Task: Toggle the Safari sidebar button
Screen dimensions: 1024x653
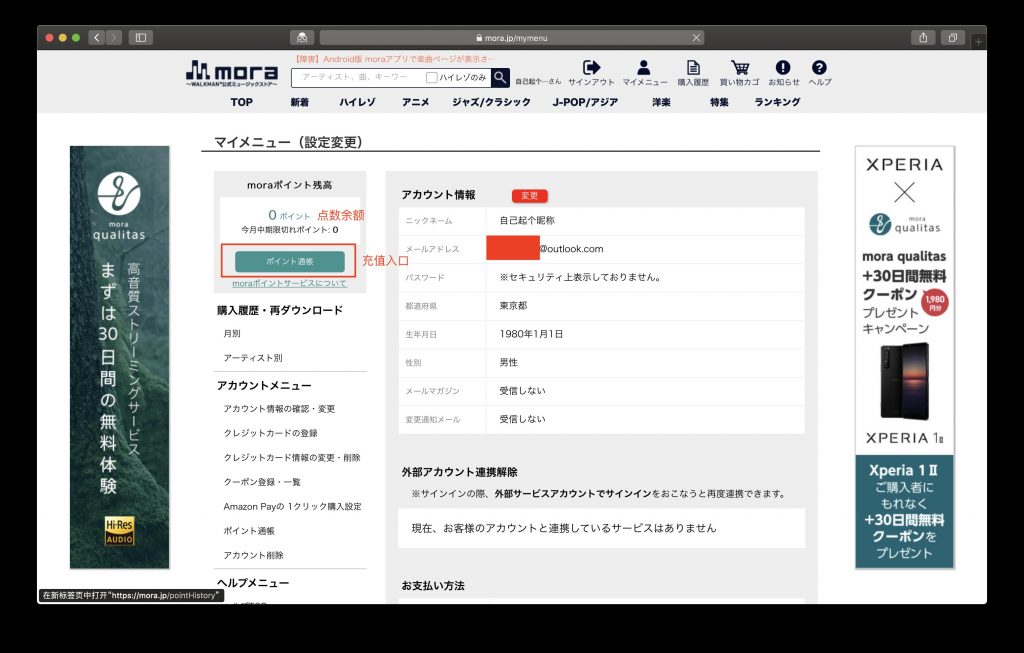Action: tap(140, 38)
